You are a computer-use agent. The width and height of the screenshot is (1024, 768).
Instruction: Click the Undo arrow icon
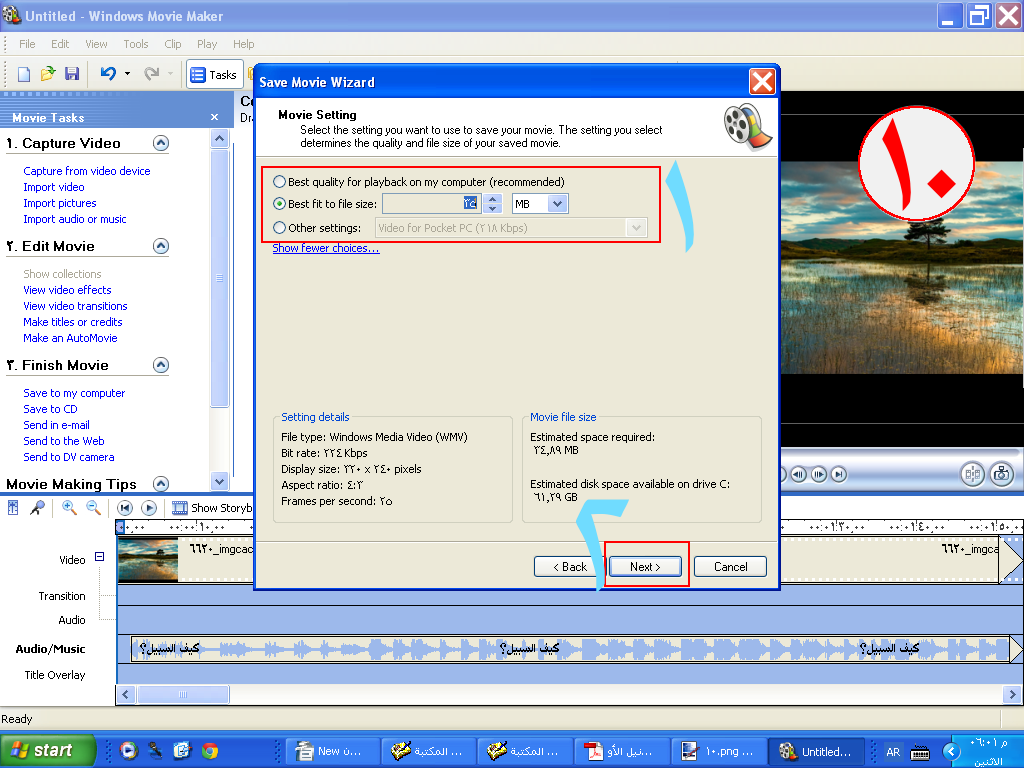pyautogui.click(x=108, y=74)
